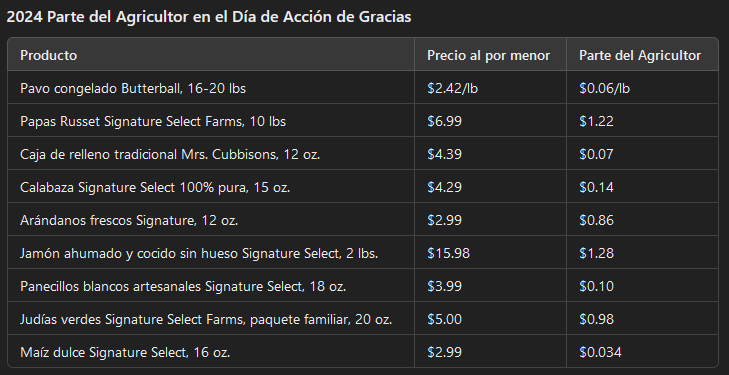
Task: Click the $5.00 price cell
Action: (x=490, y=318)
